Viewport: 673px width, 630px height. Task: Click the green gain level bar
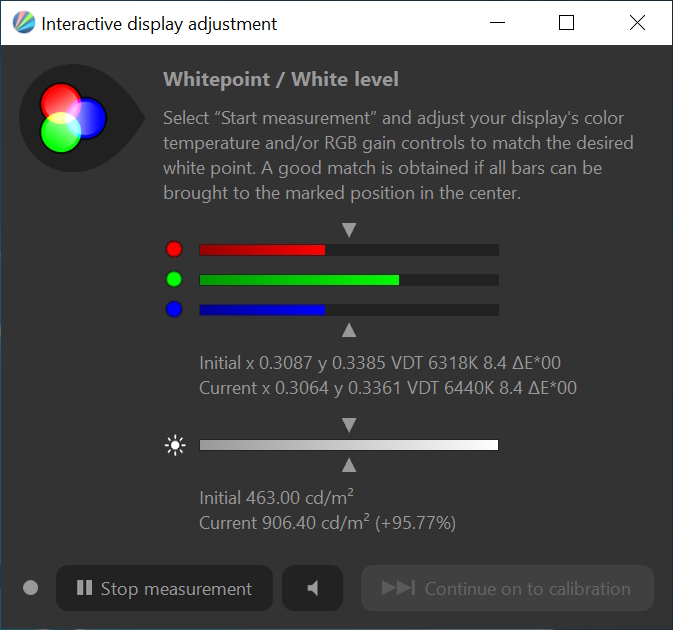click(348, 280)
